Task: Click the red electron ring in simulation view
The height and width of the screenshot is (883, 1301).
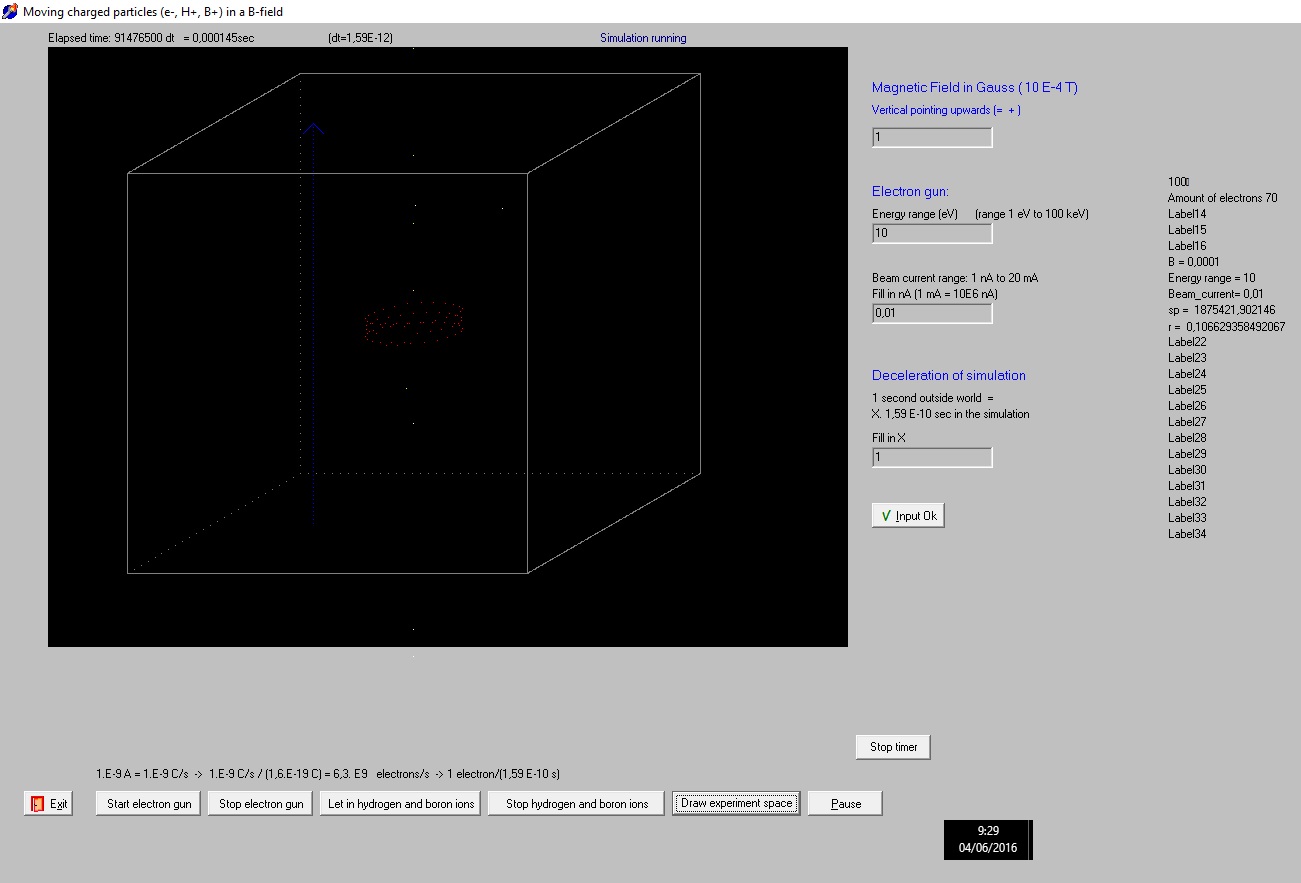Action: coord(415,324)
